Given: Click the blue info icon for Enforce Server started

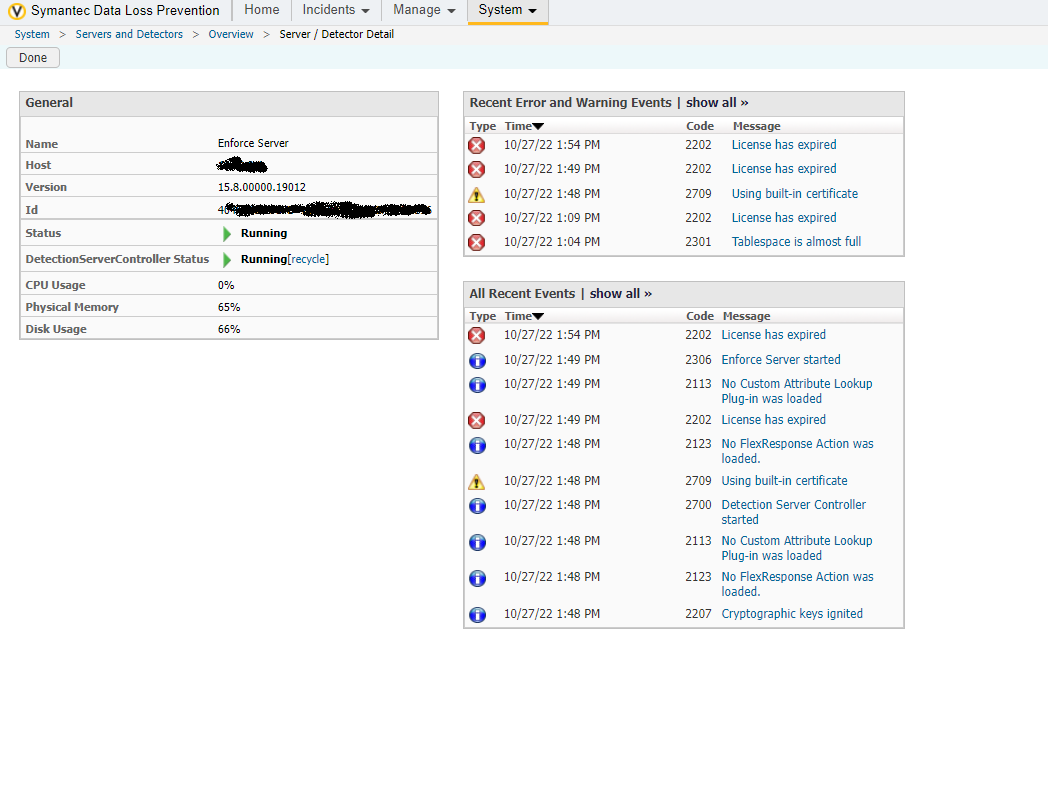Looking at the screenshot, I should (477, 360).
